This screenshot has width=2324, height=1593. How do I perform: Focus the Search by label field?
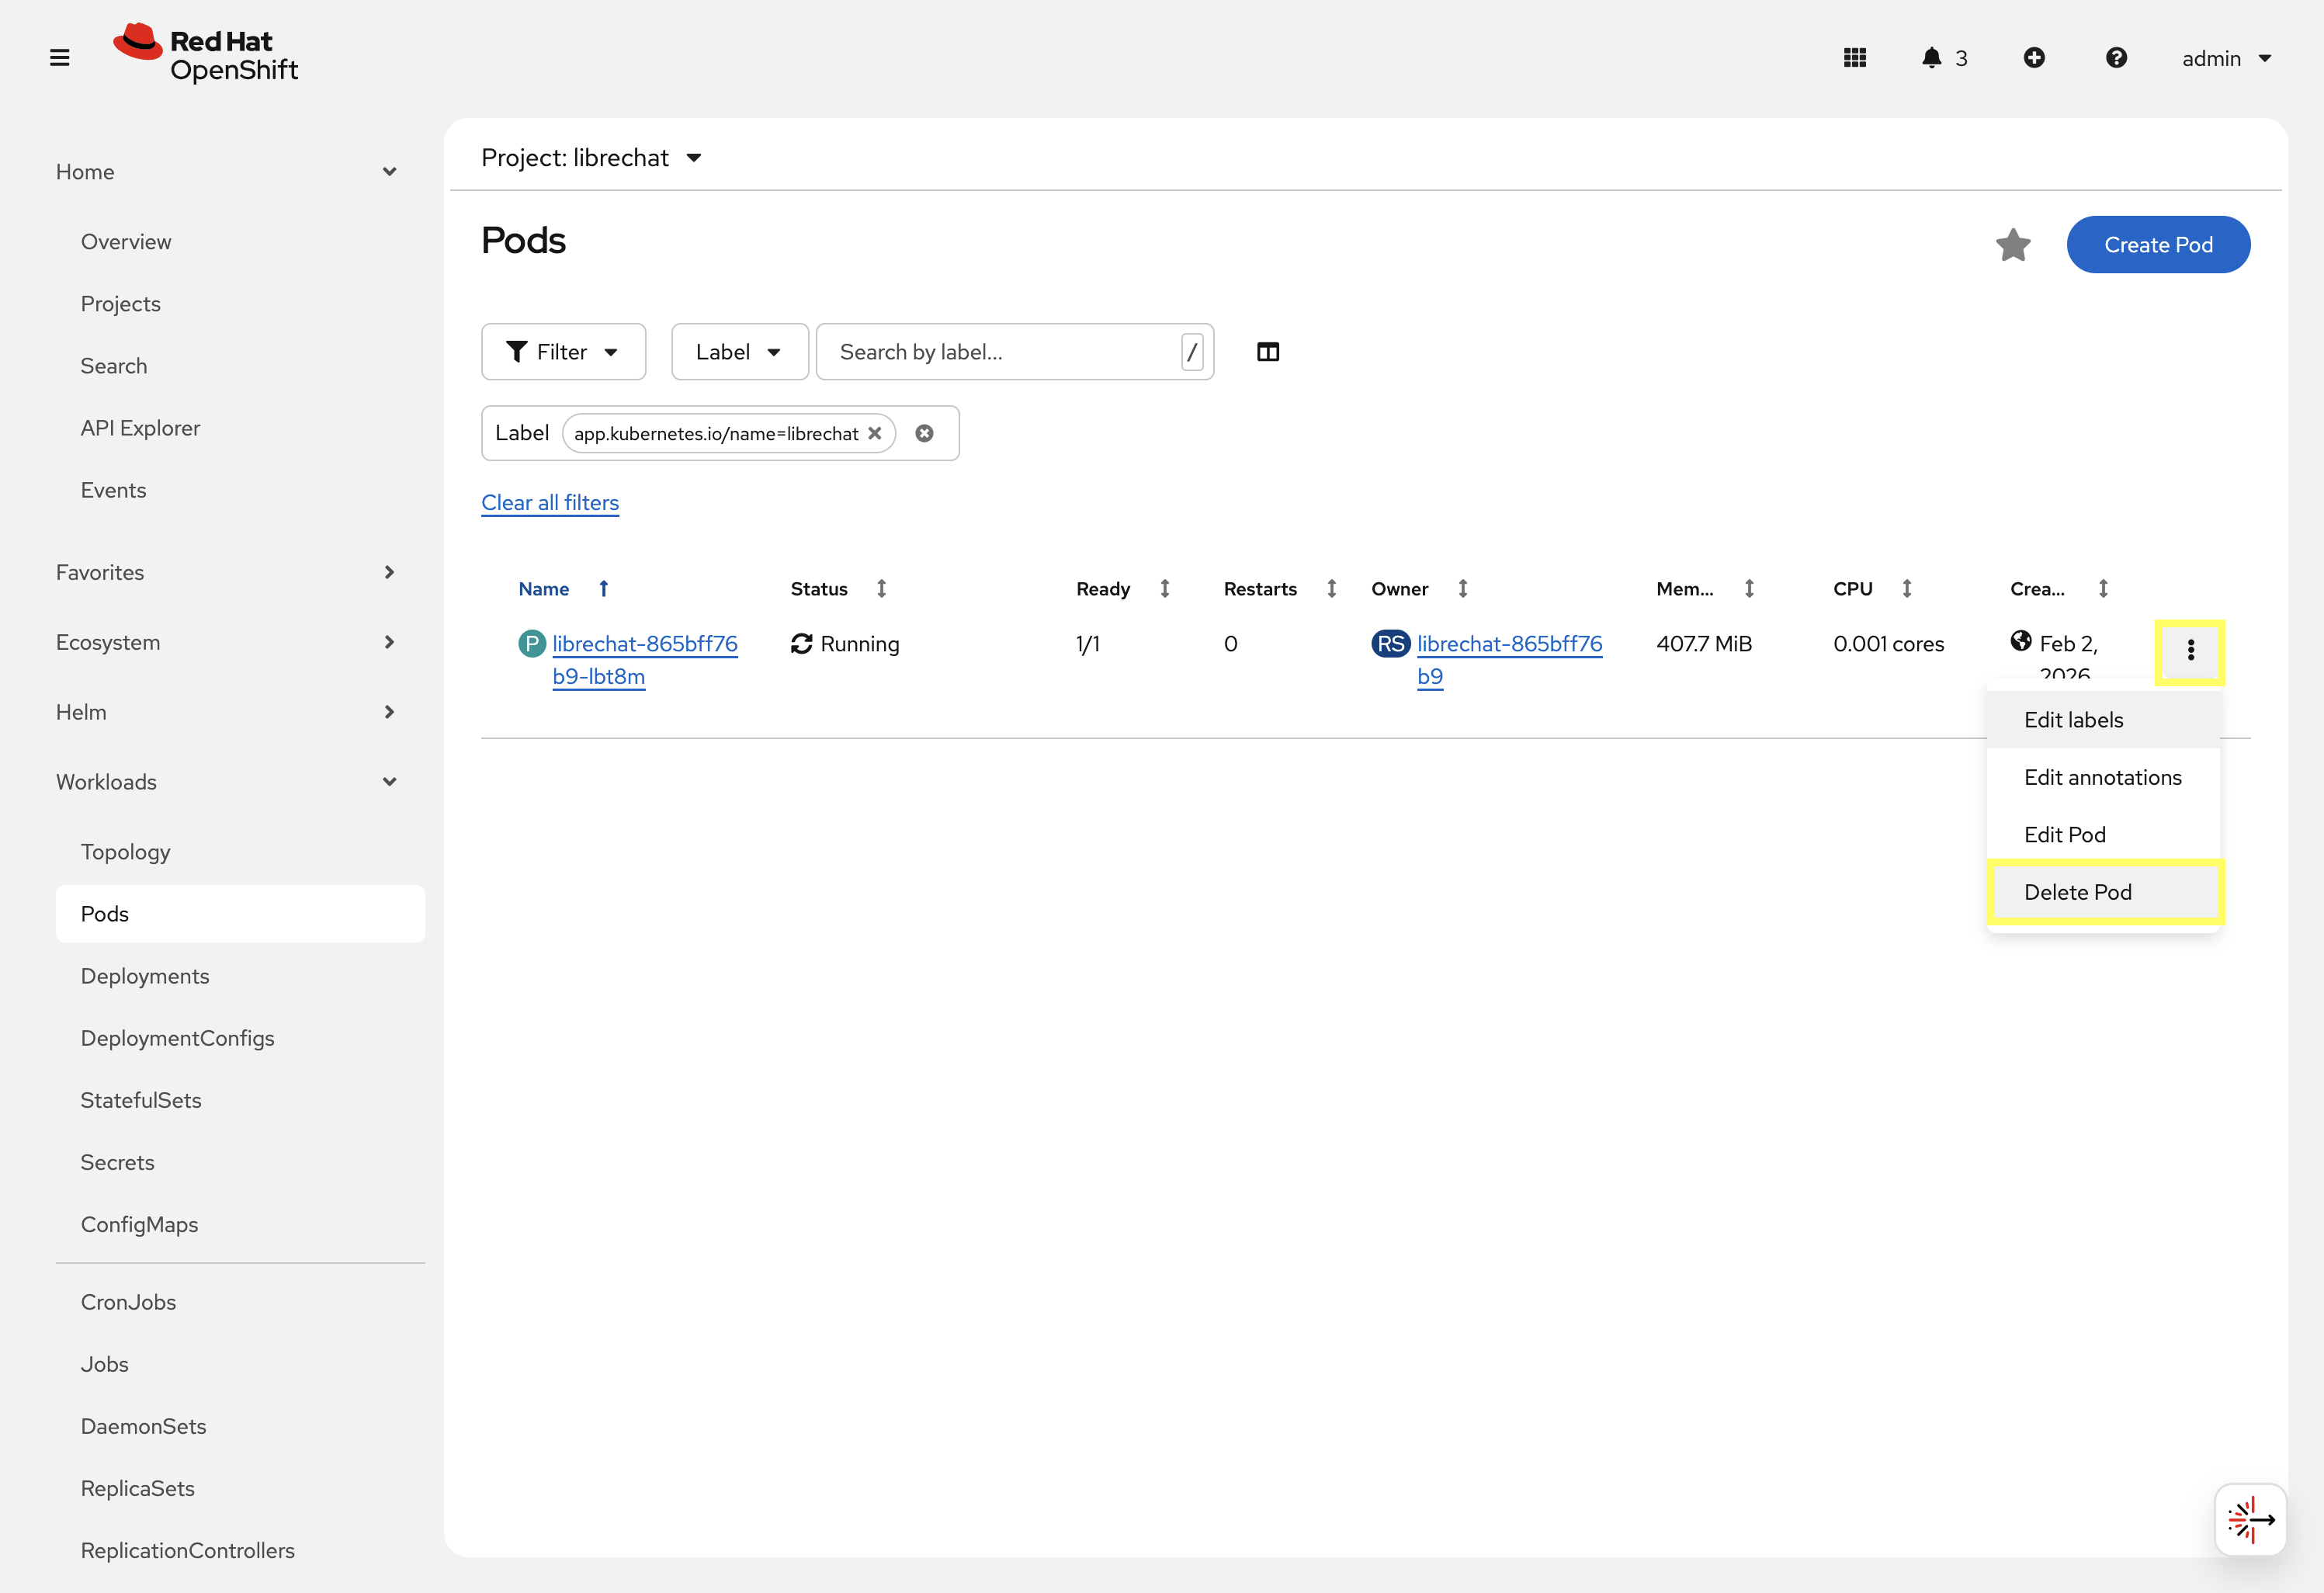point(1000,352)
